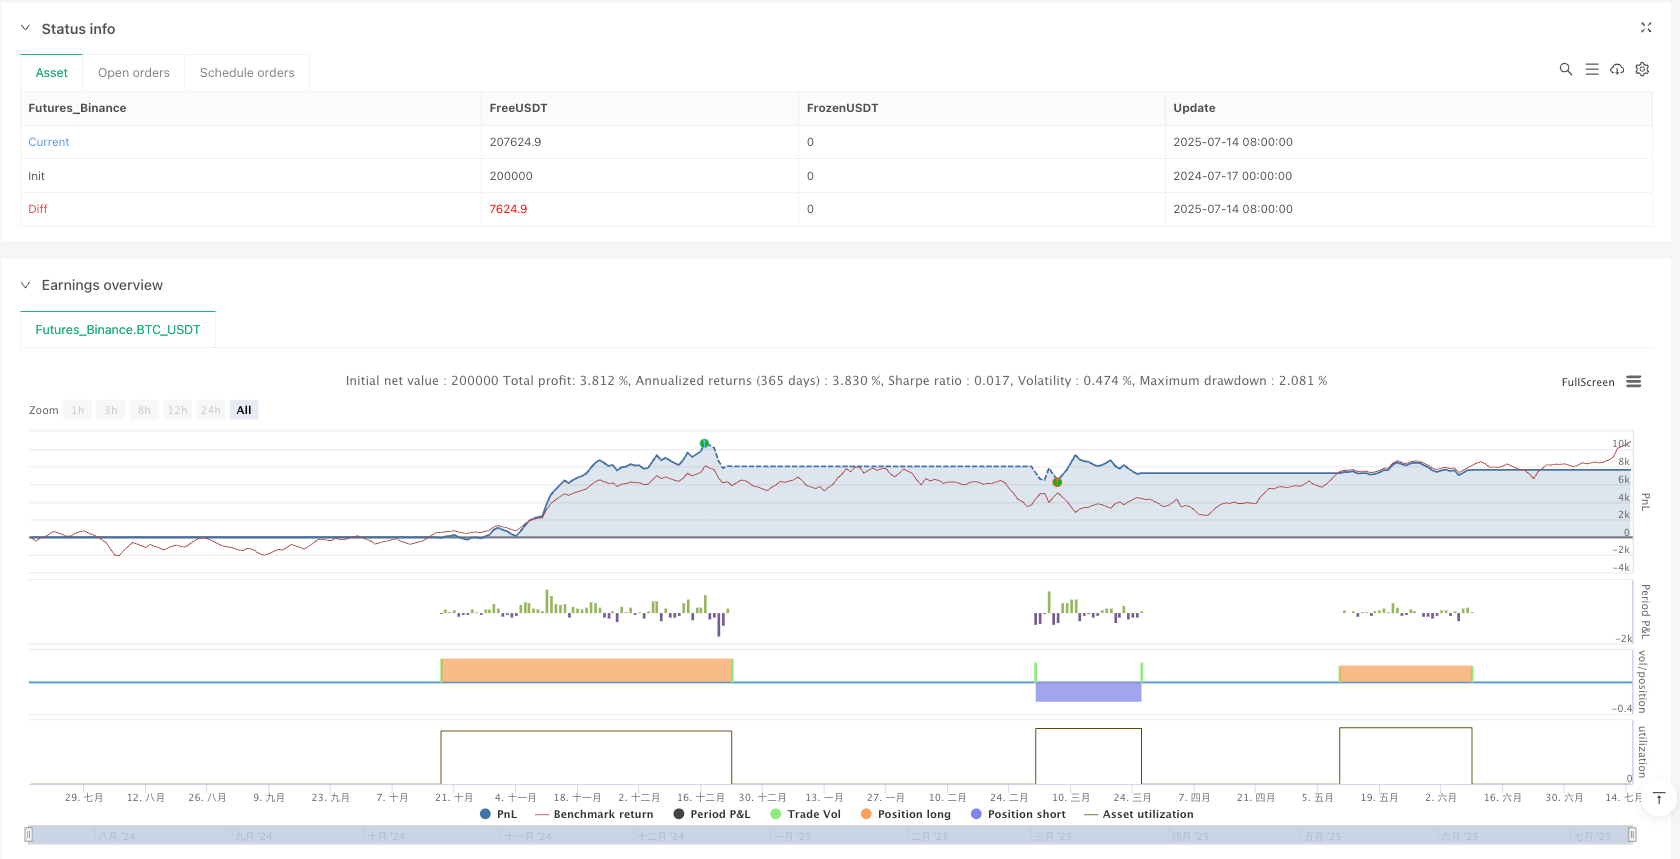Screen dimensions: 1680x859
Task: Click the collapse-fullscreen arrows icon in Status info
Action: [1646, 28]
